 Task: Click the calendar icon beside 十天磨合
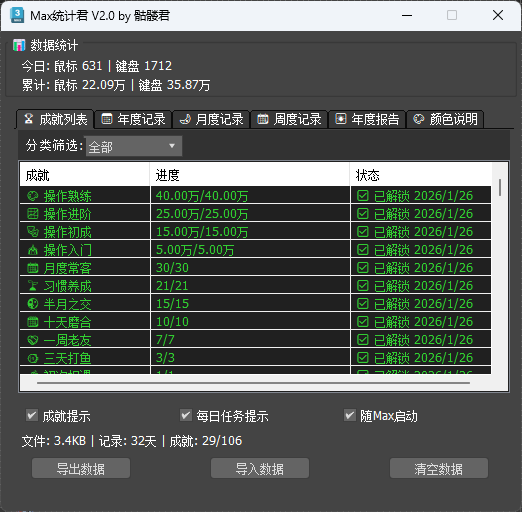point(33,322)
